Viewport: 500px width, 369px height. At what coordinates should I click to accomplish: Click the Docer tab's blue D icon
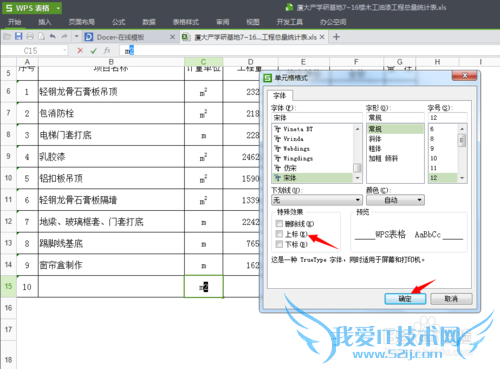tap(89, 37)
